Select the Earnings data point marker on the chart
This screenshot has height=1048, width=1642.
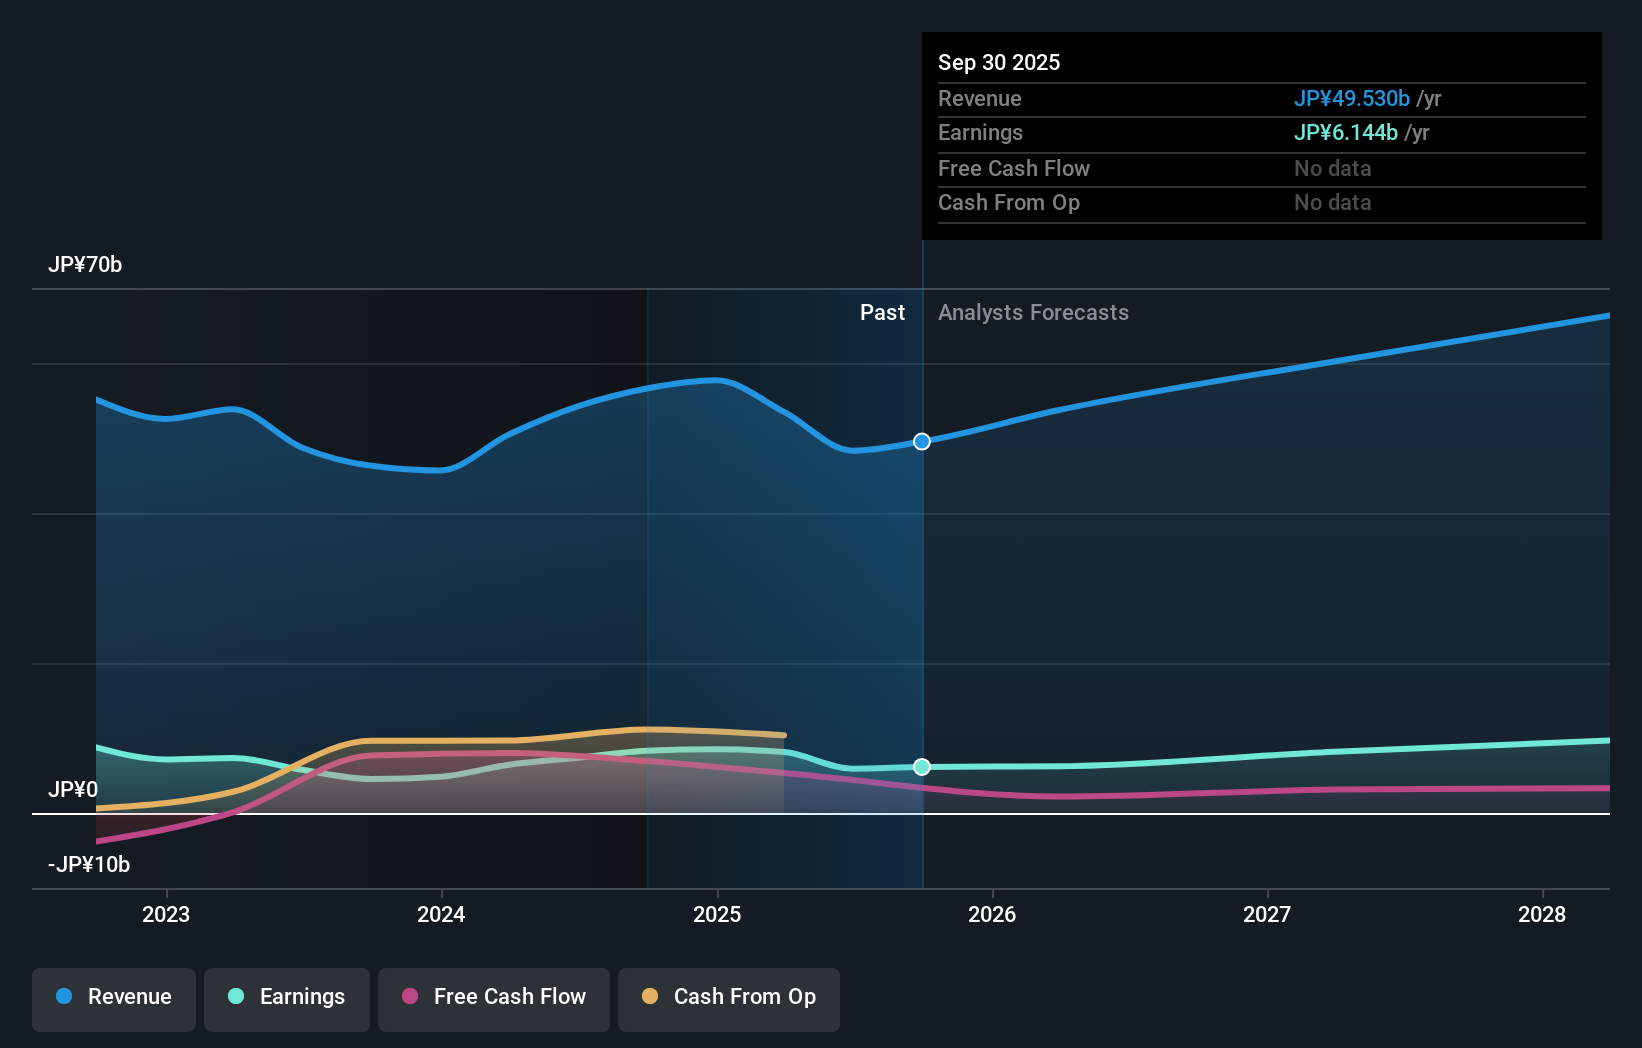point(921,767)
